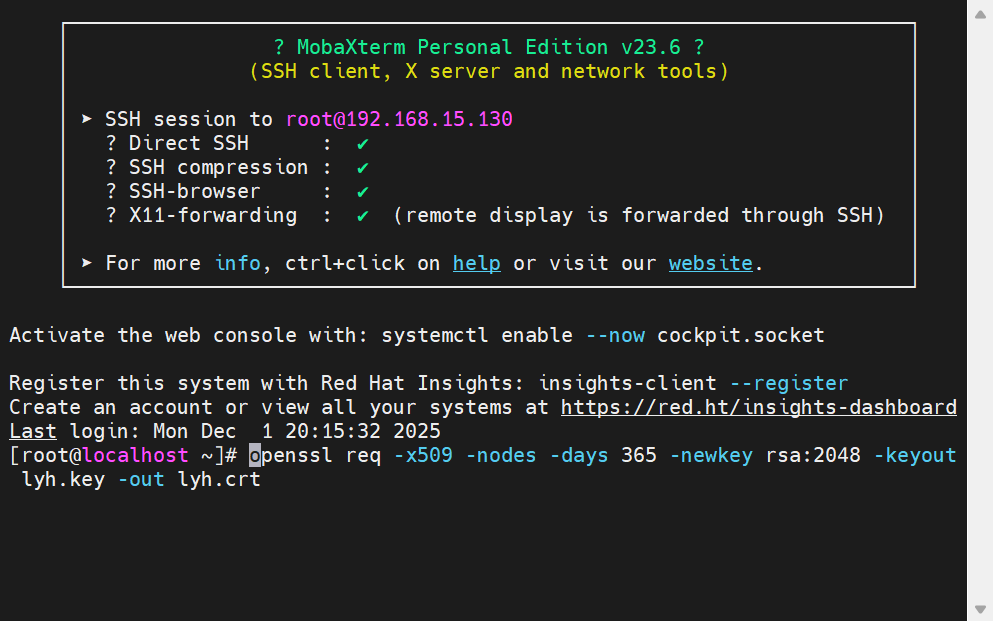Click the X11-forwarding green checkmark
This screenshot has width=993, height=621.
[x=362, y=216]
